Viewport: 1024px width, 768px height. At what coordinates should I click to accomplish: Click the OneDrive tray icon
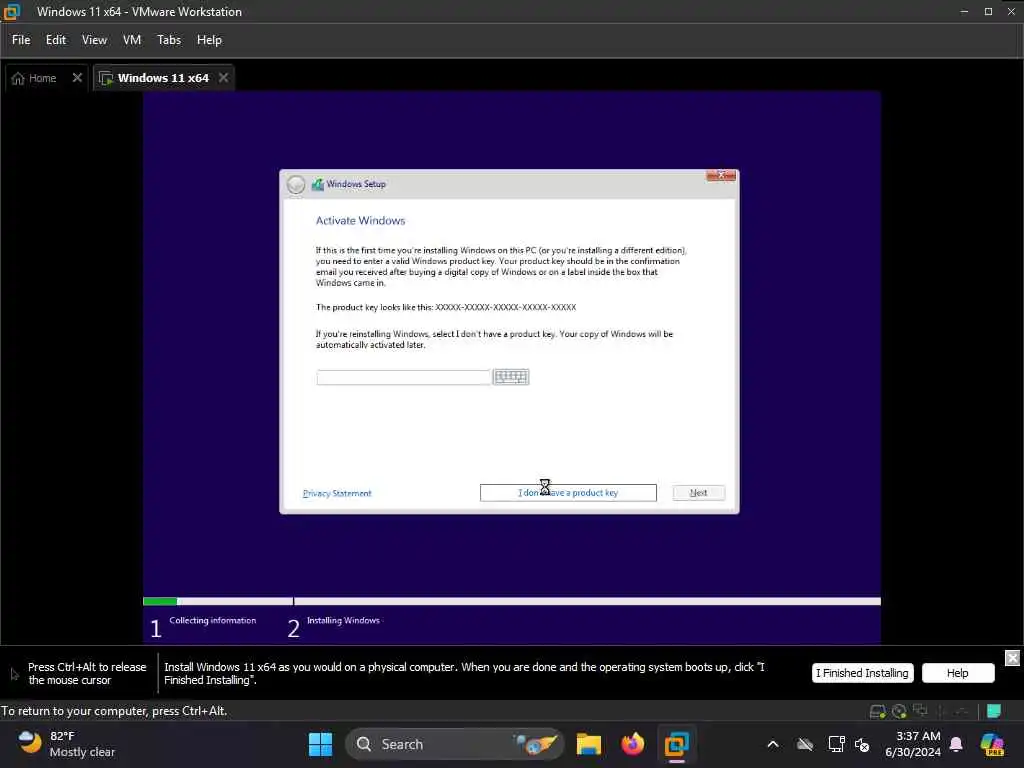tap(805, 744)
